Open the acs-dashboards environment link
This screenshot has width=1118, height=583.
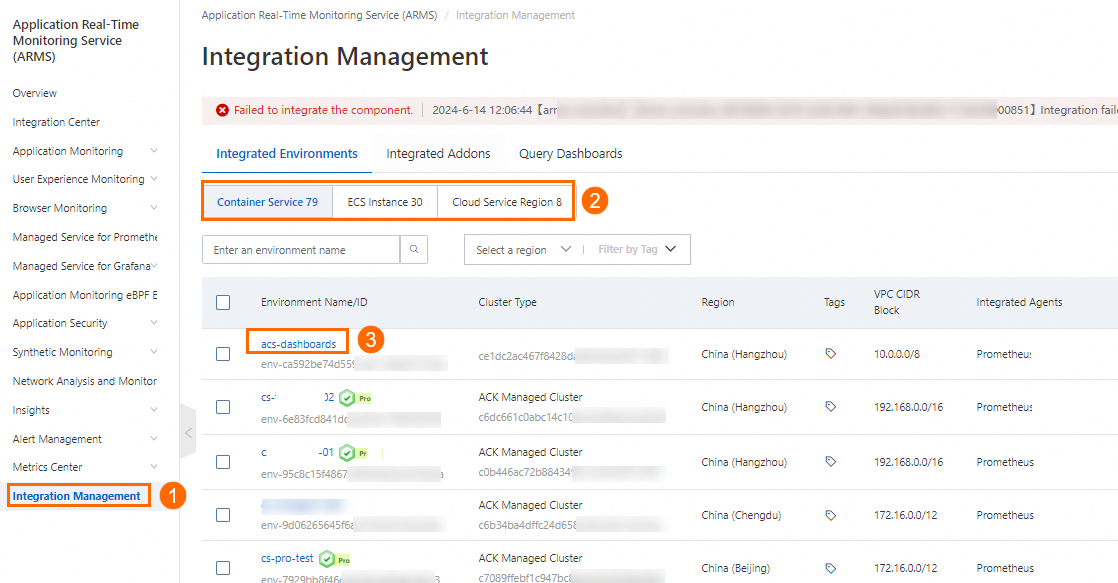coord(298,344)
